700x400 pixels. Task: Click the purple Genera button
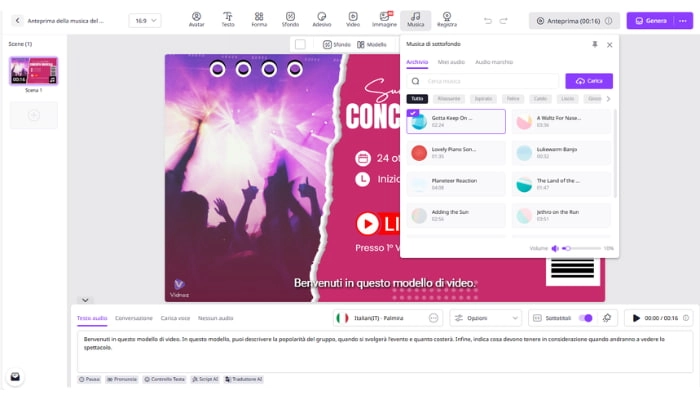point(658,20)
